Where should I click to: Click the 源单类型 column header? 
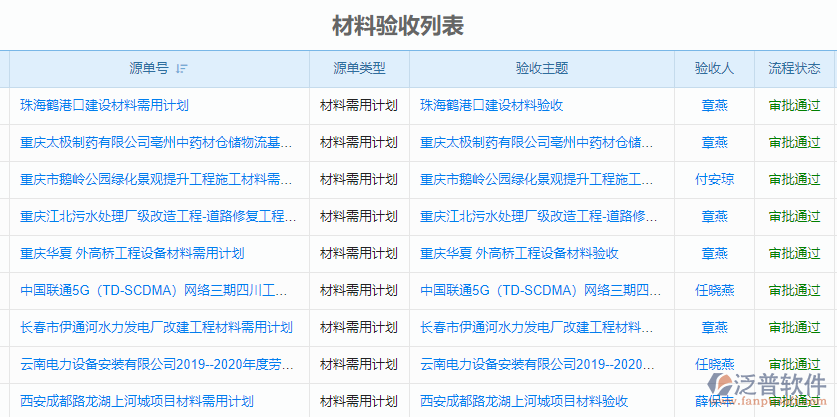[x=359, y=68]
